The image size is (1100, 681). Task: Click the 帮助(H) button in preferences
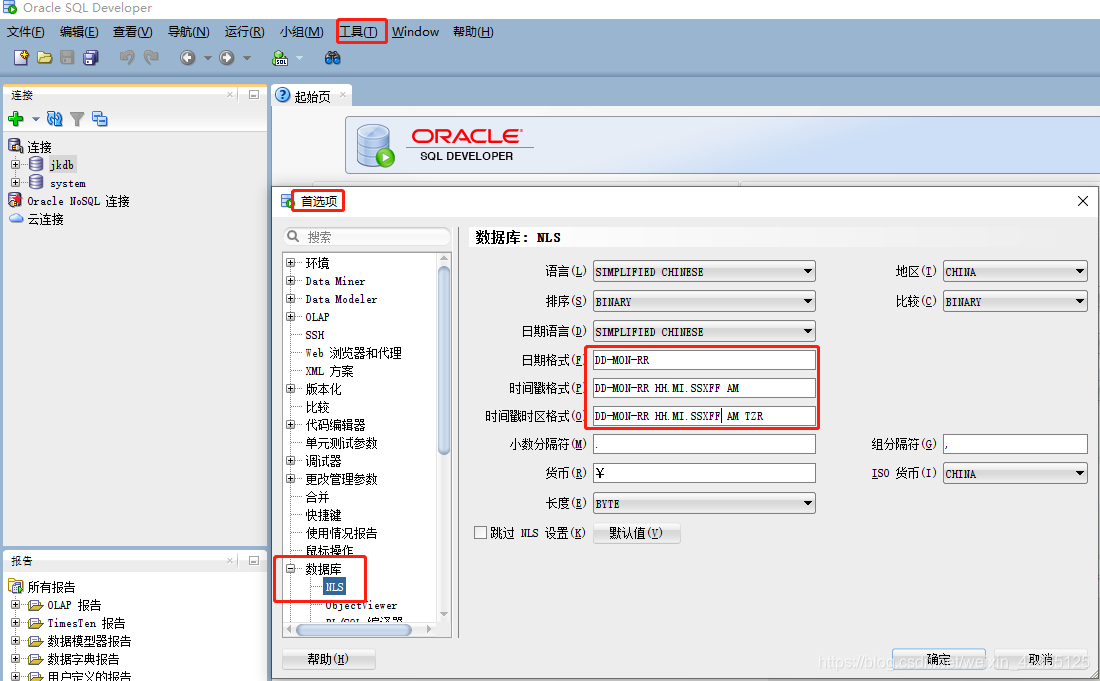[328, 659]
